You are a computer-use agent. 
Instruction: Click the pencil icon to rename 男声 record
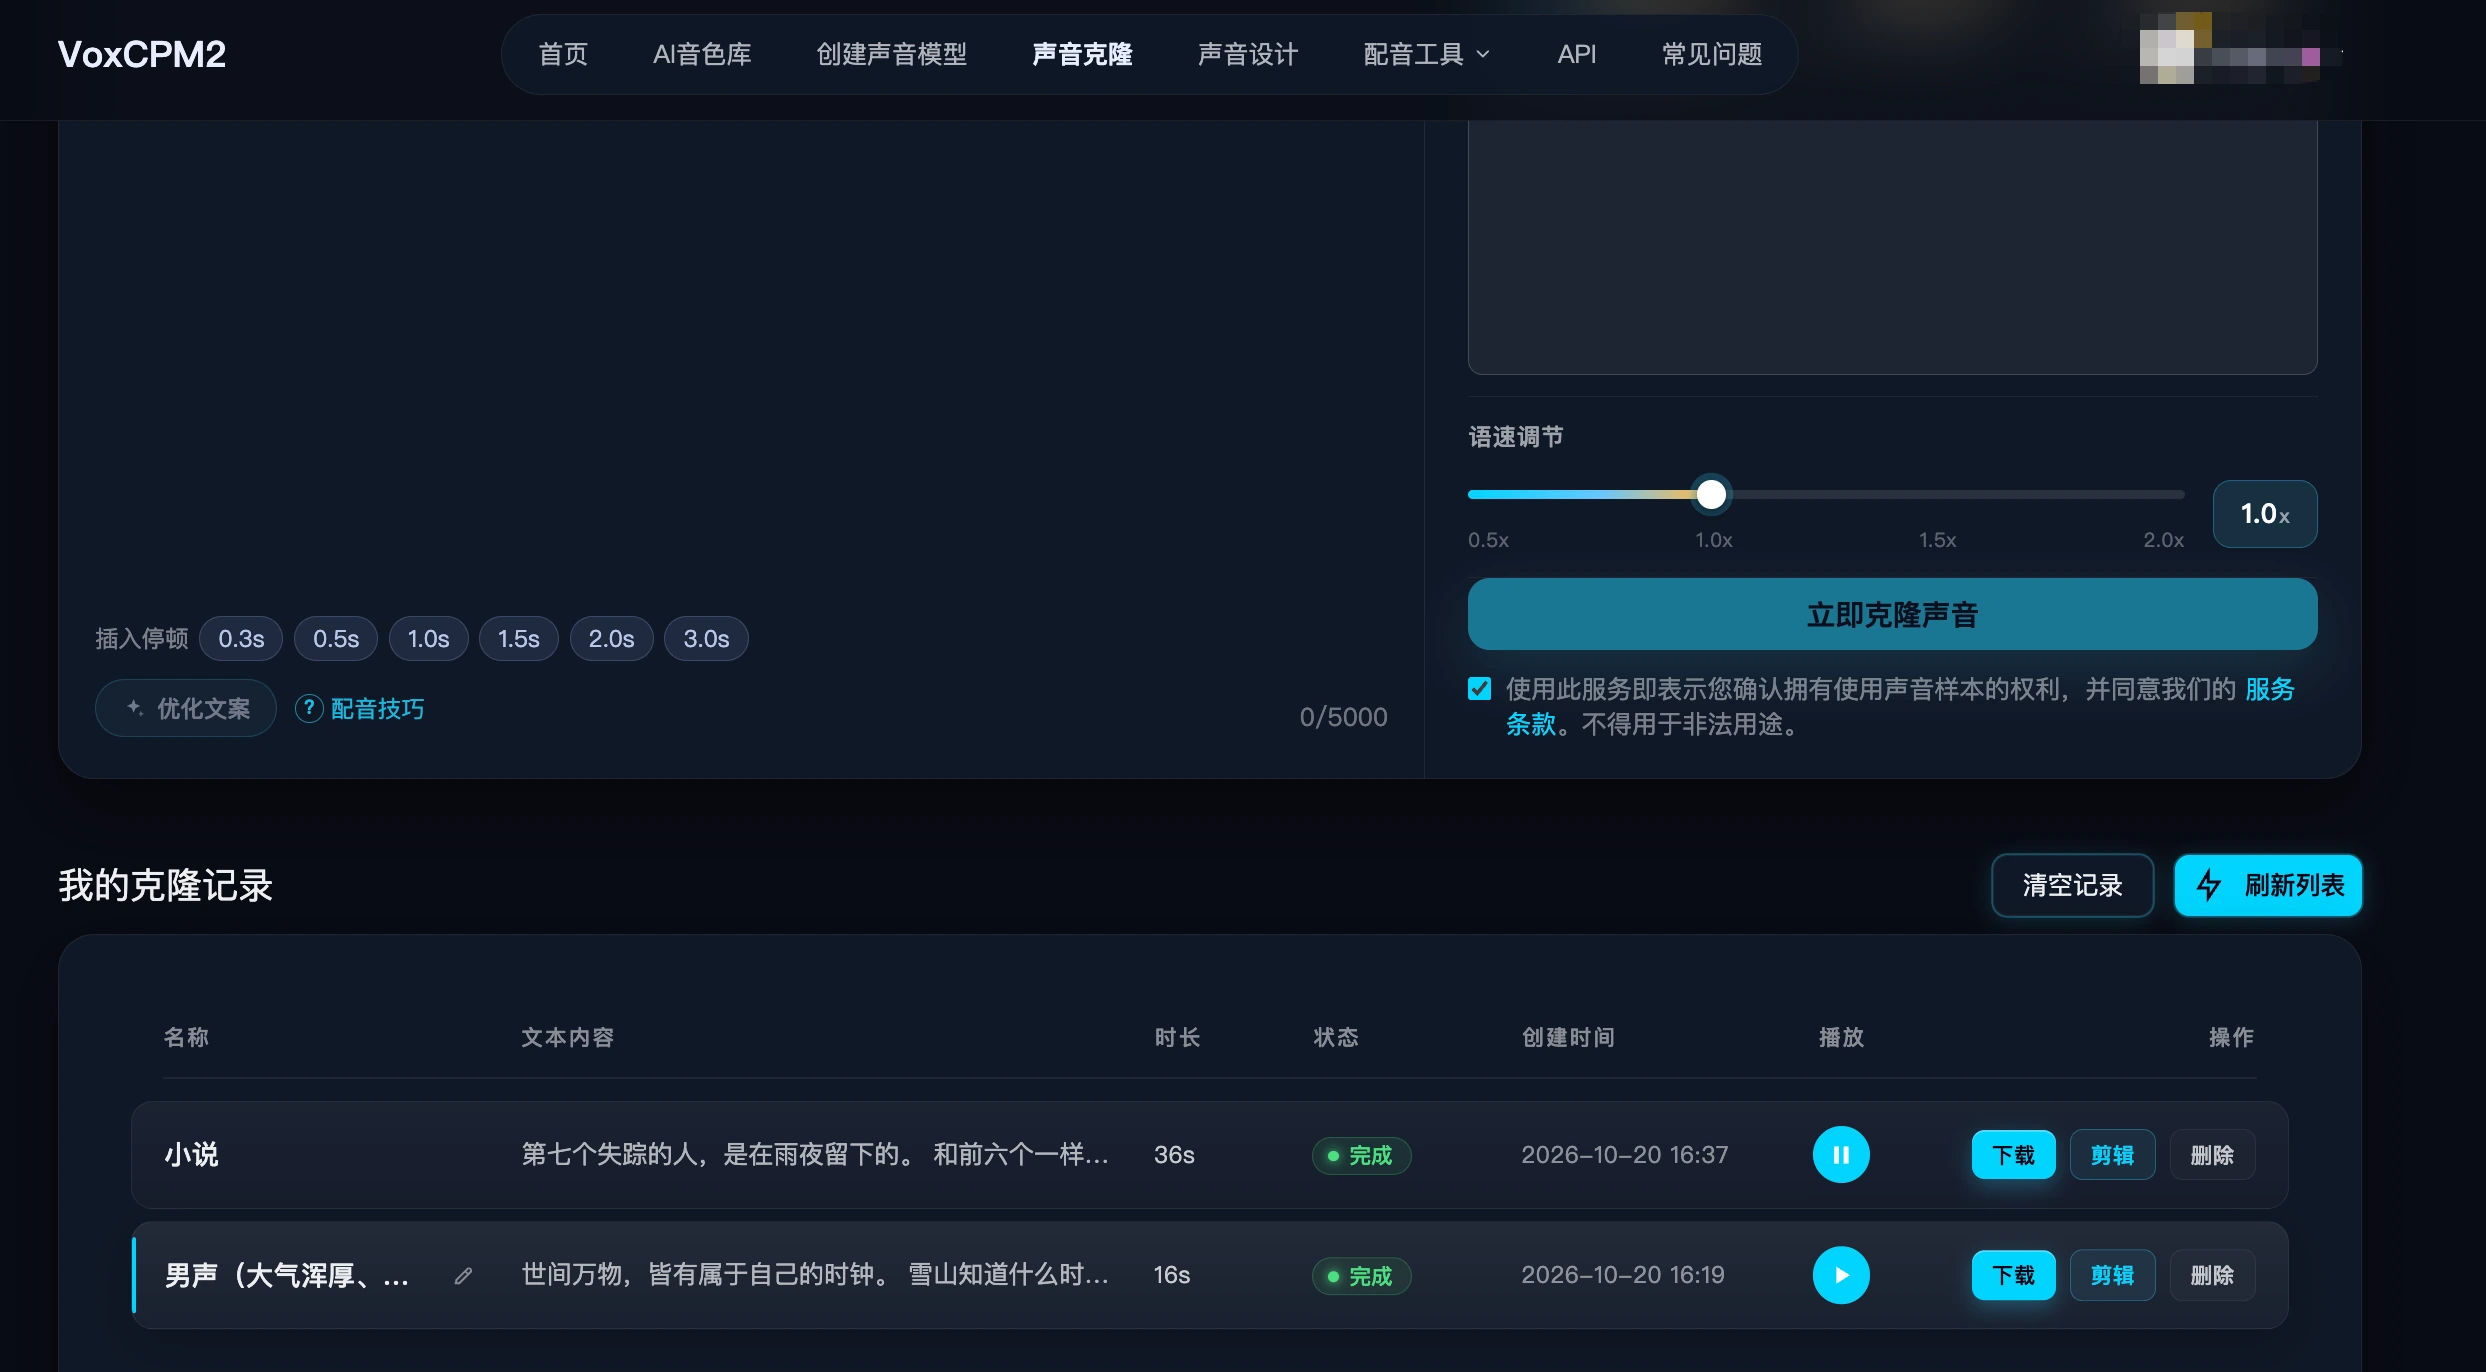(x=463, y=1276)
